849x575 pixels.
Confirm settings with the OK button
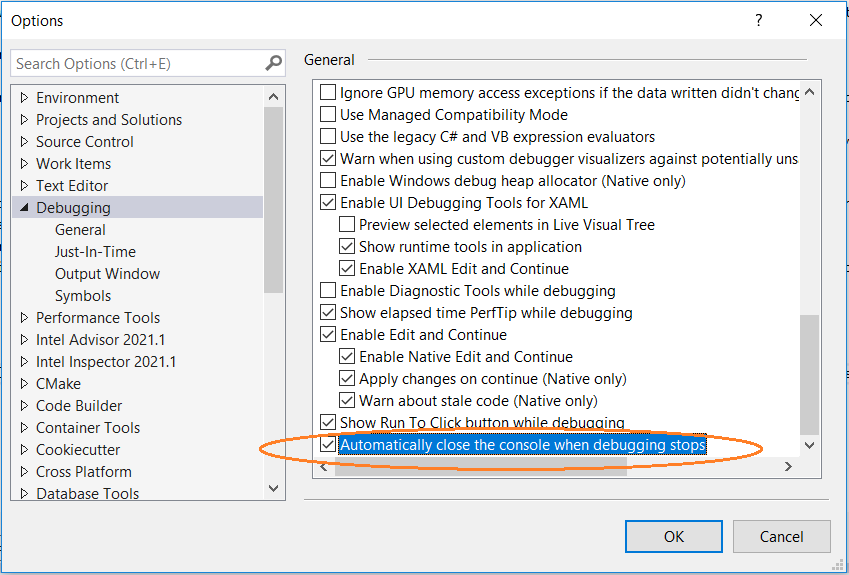tap(674, 537)
